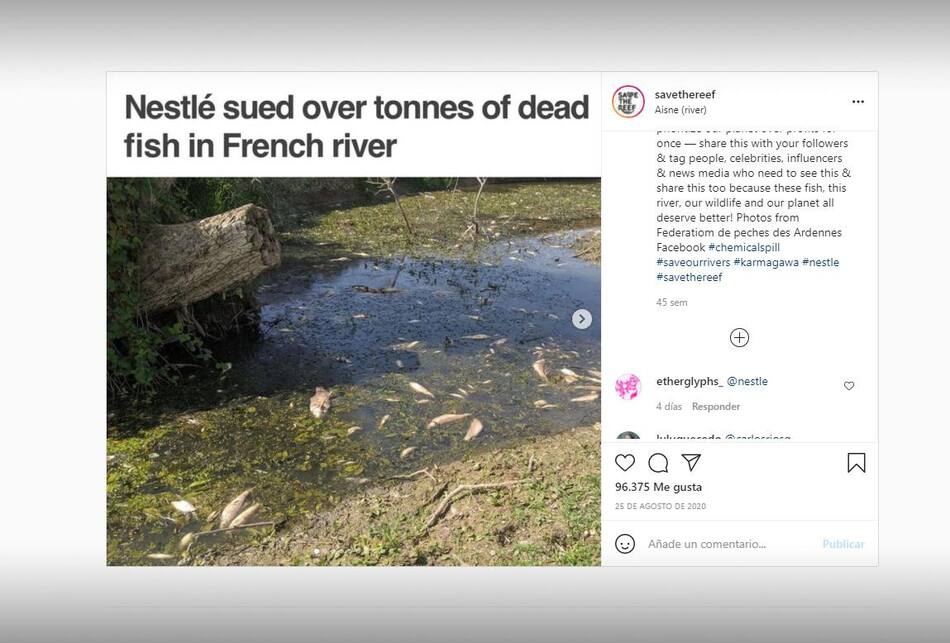Open the Aisne (river) location page

point(681,108)
